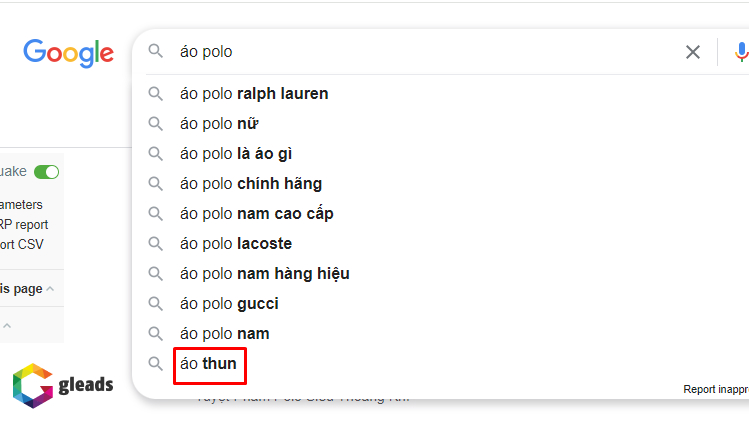Select the suggestion 'áo polo là áo gì'
Screen dimensions: 749x425
(x=236, y=154)
